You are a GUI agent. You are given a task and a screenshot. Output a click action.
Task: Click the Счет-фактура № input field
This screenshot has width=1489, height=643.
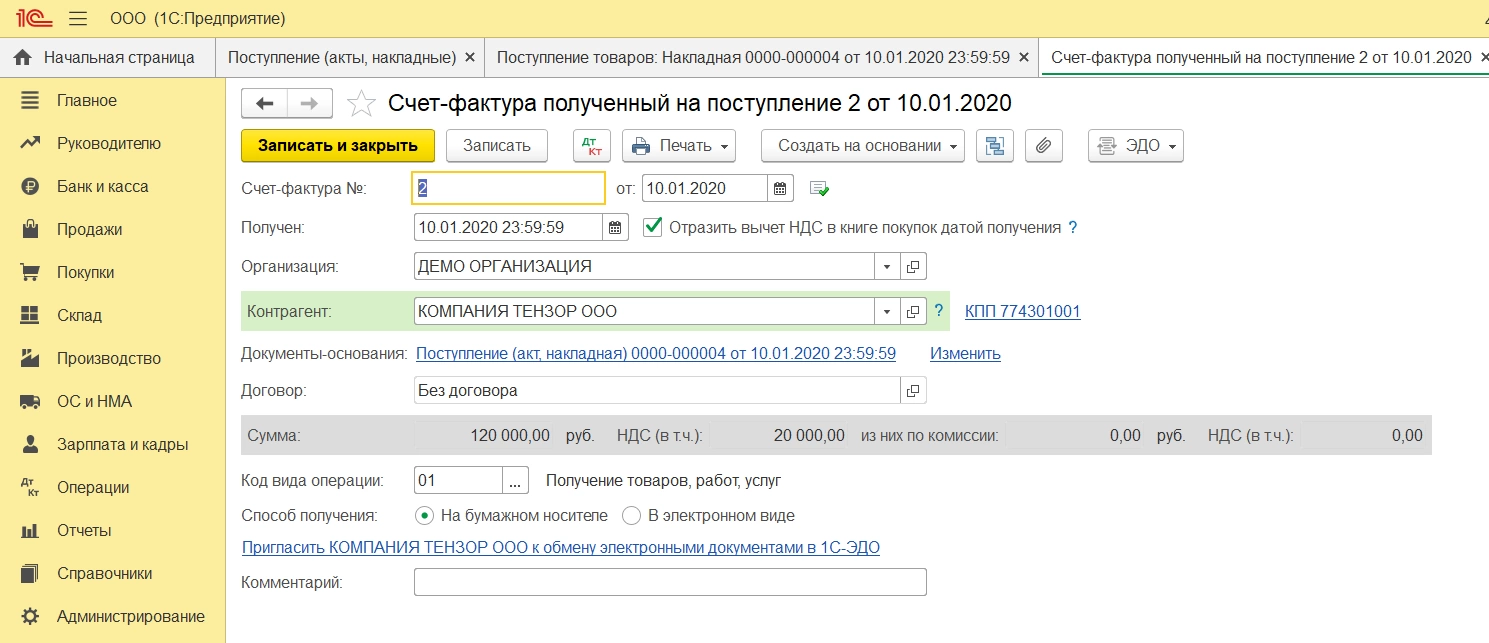pos(509,188)
